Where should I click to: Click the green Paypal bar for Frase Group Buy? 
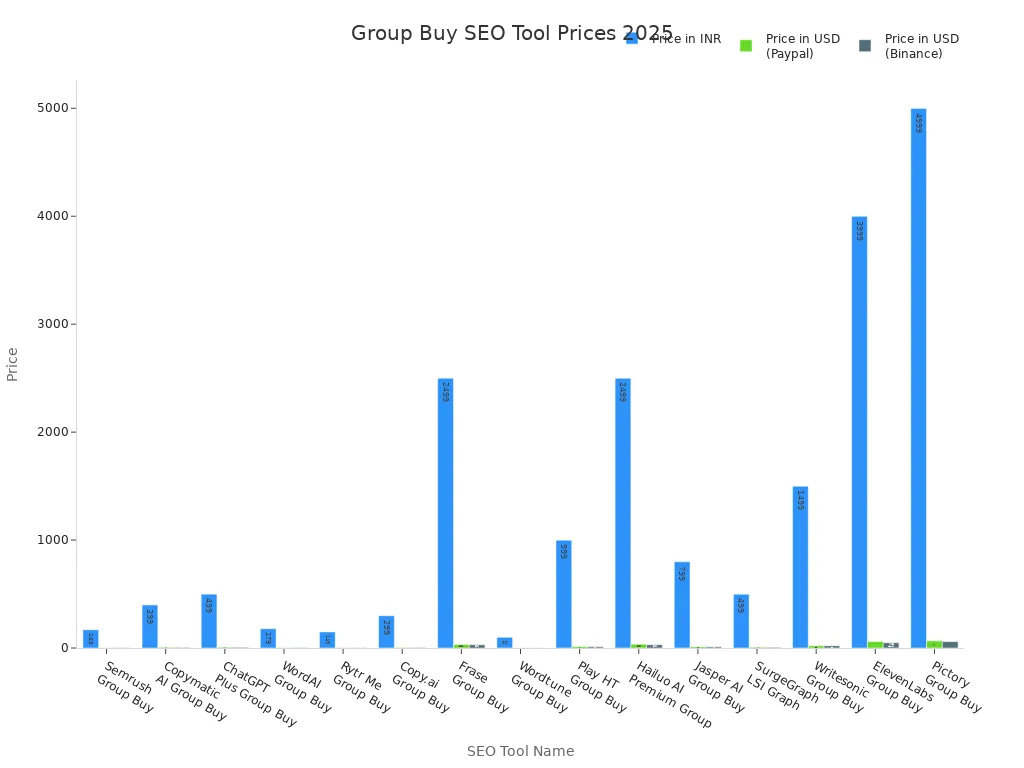point(461,647)
